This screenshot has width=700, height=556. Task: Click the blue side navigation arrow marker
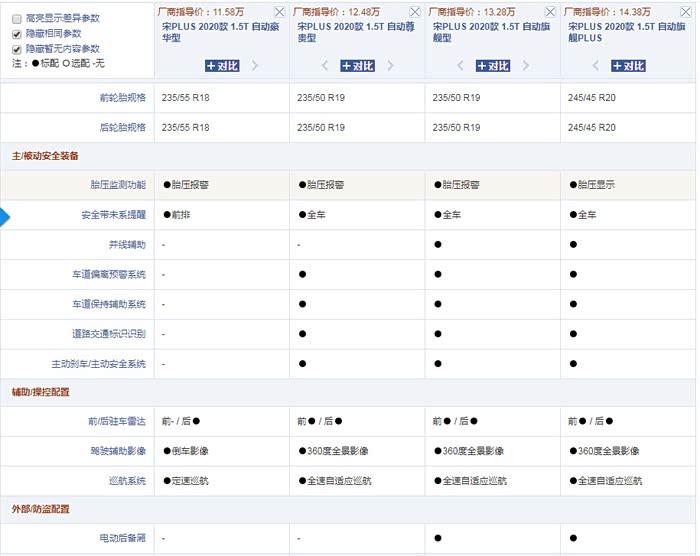pos(4,217)
